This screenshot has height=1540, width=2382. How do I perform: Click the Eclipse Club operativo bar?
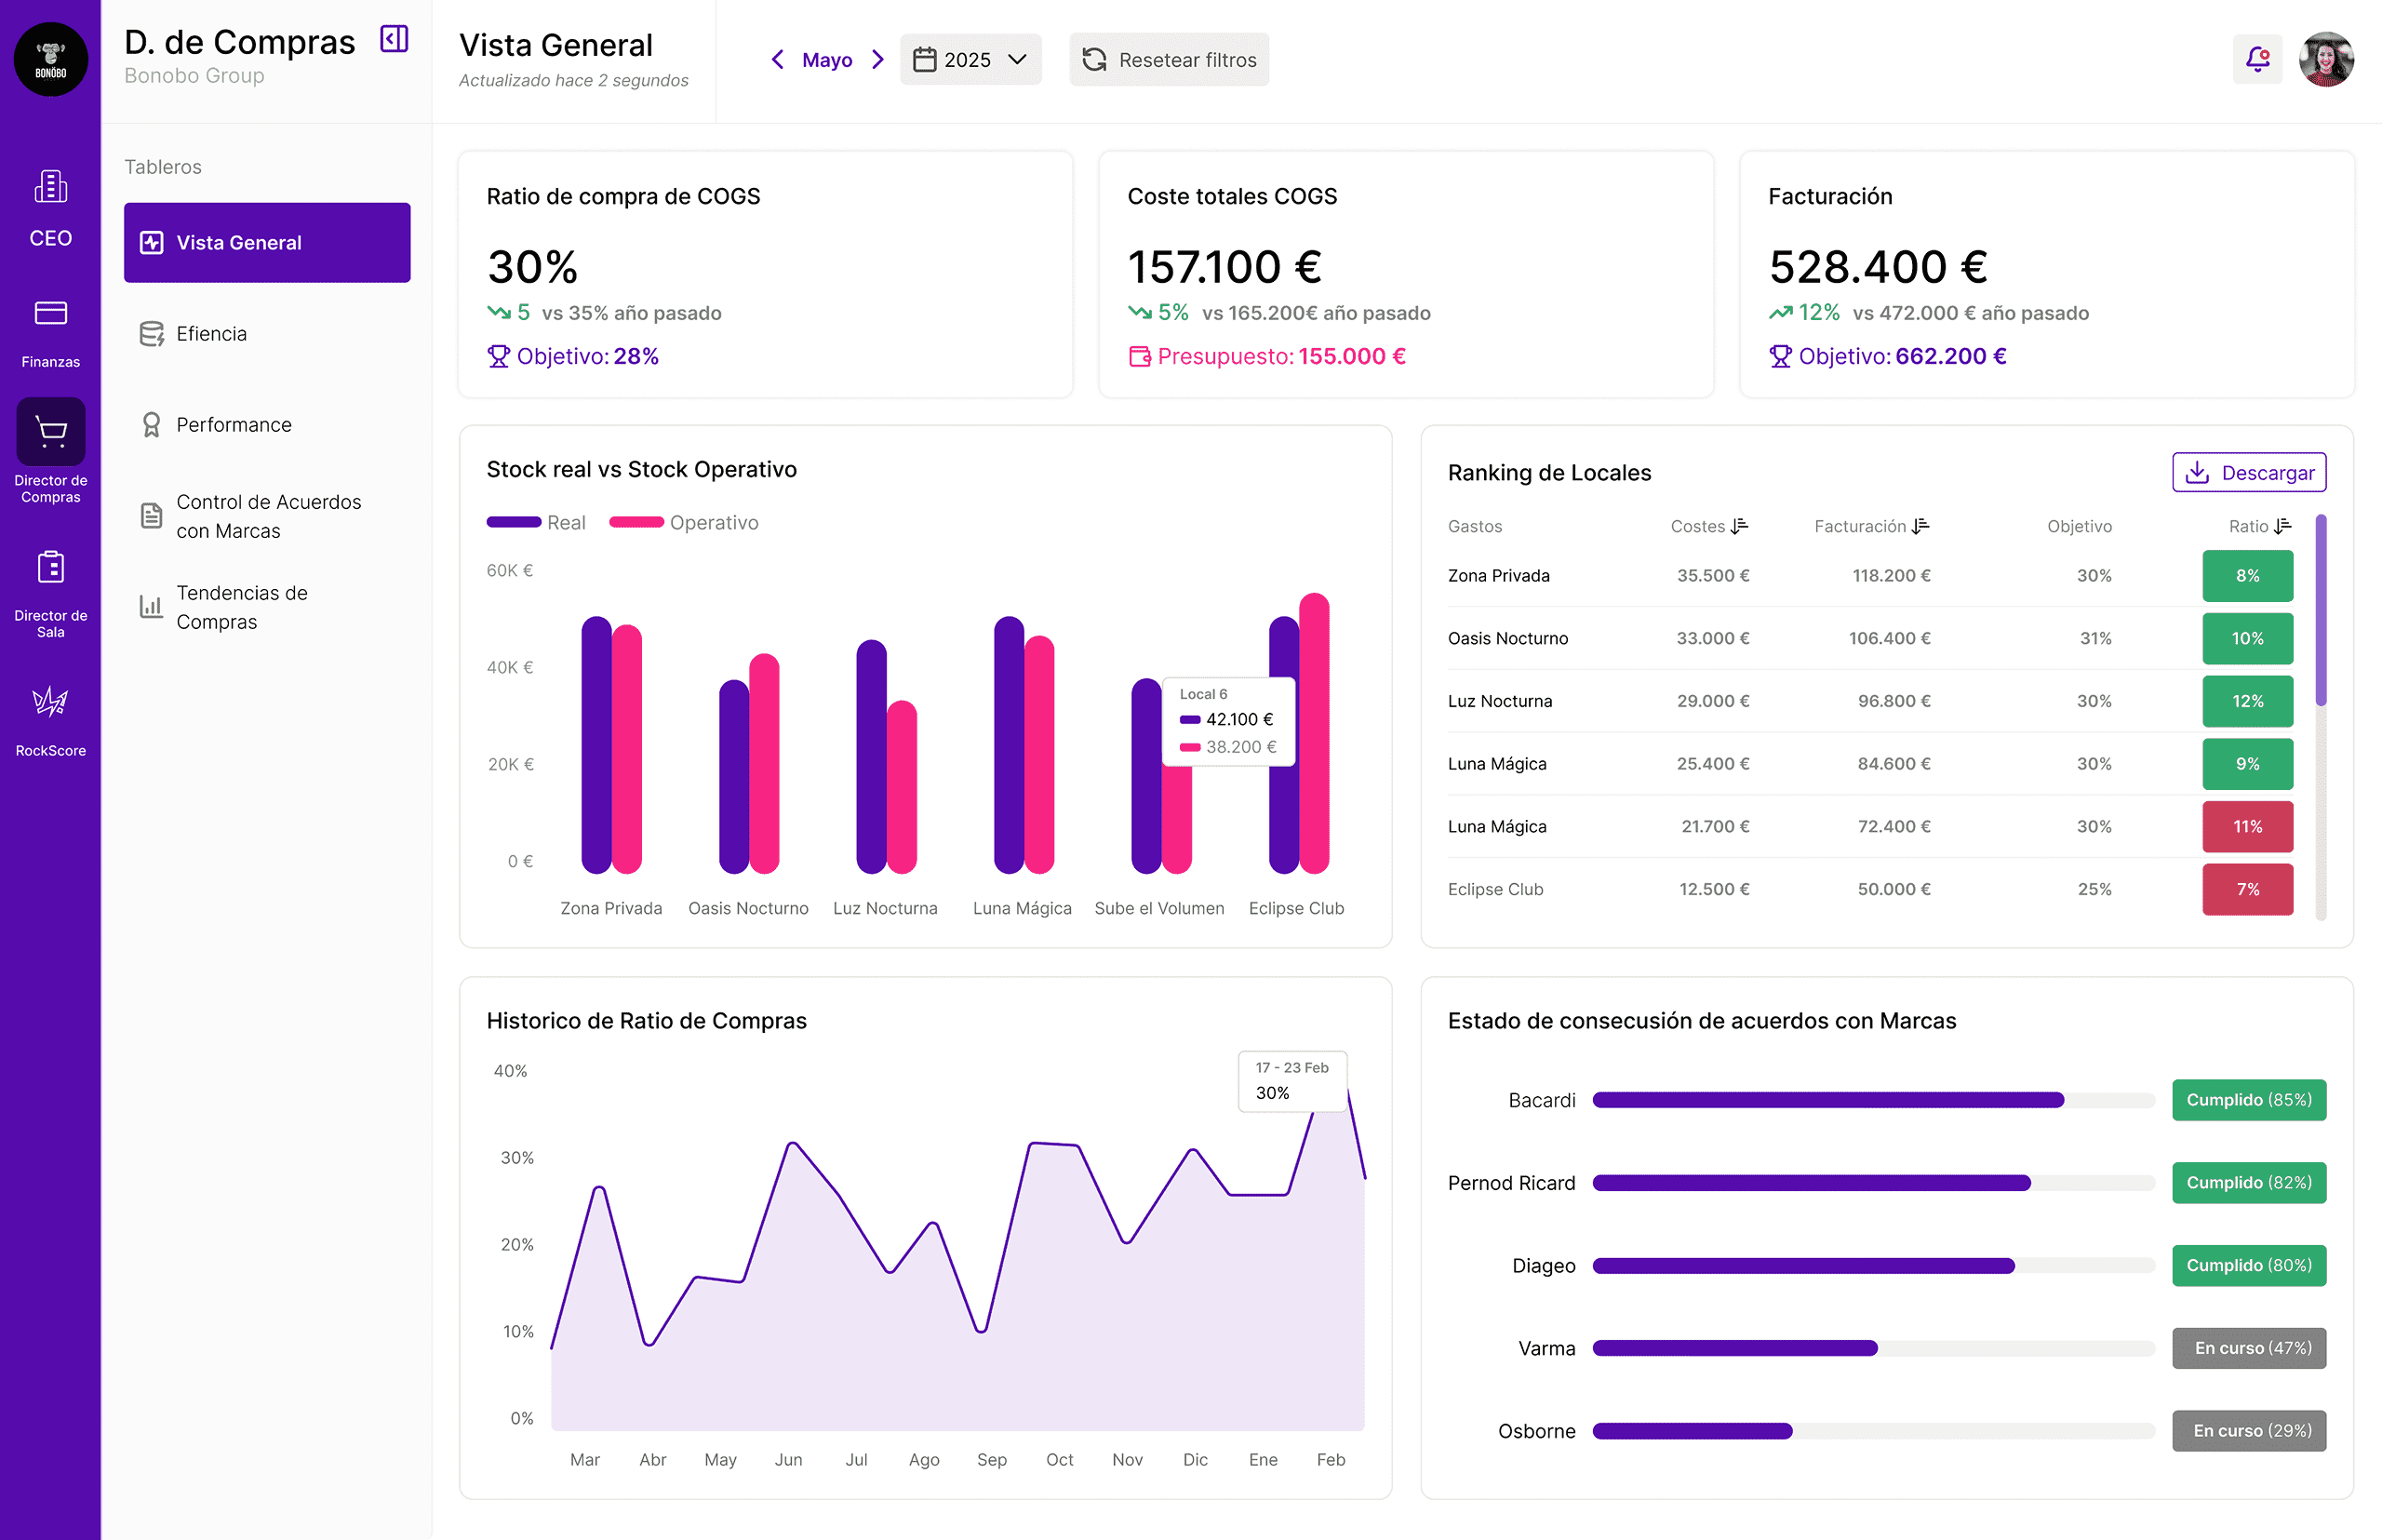pyautogui.click(x=1314, y=733)
